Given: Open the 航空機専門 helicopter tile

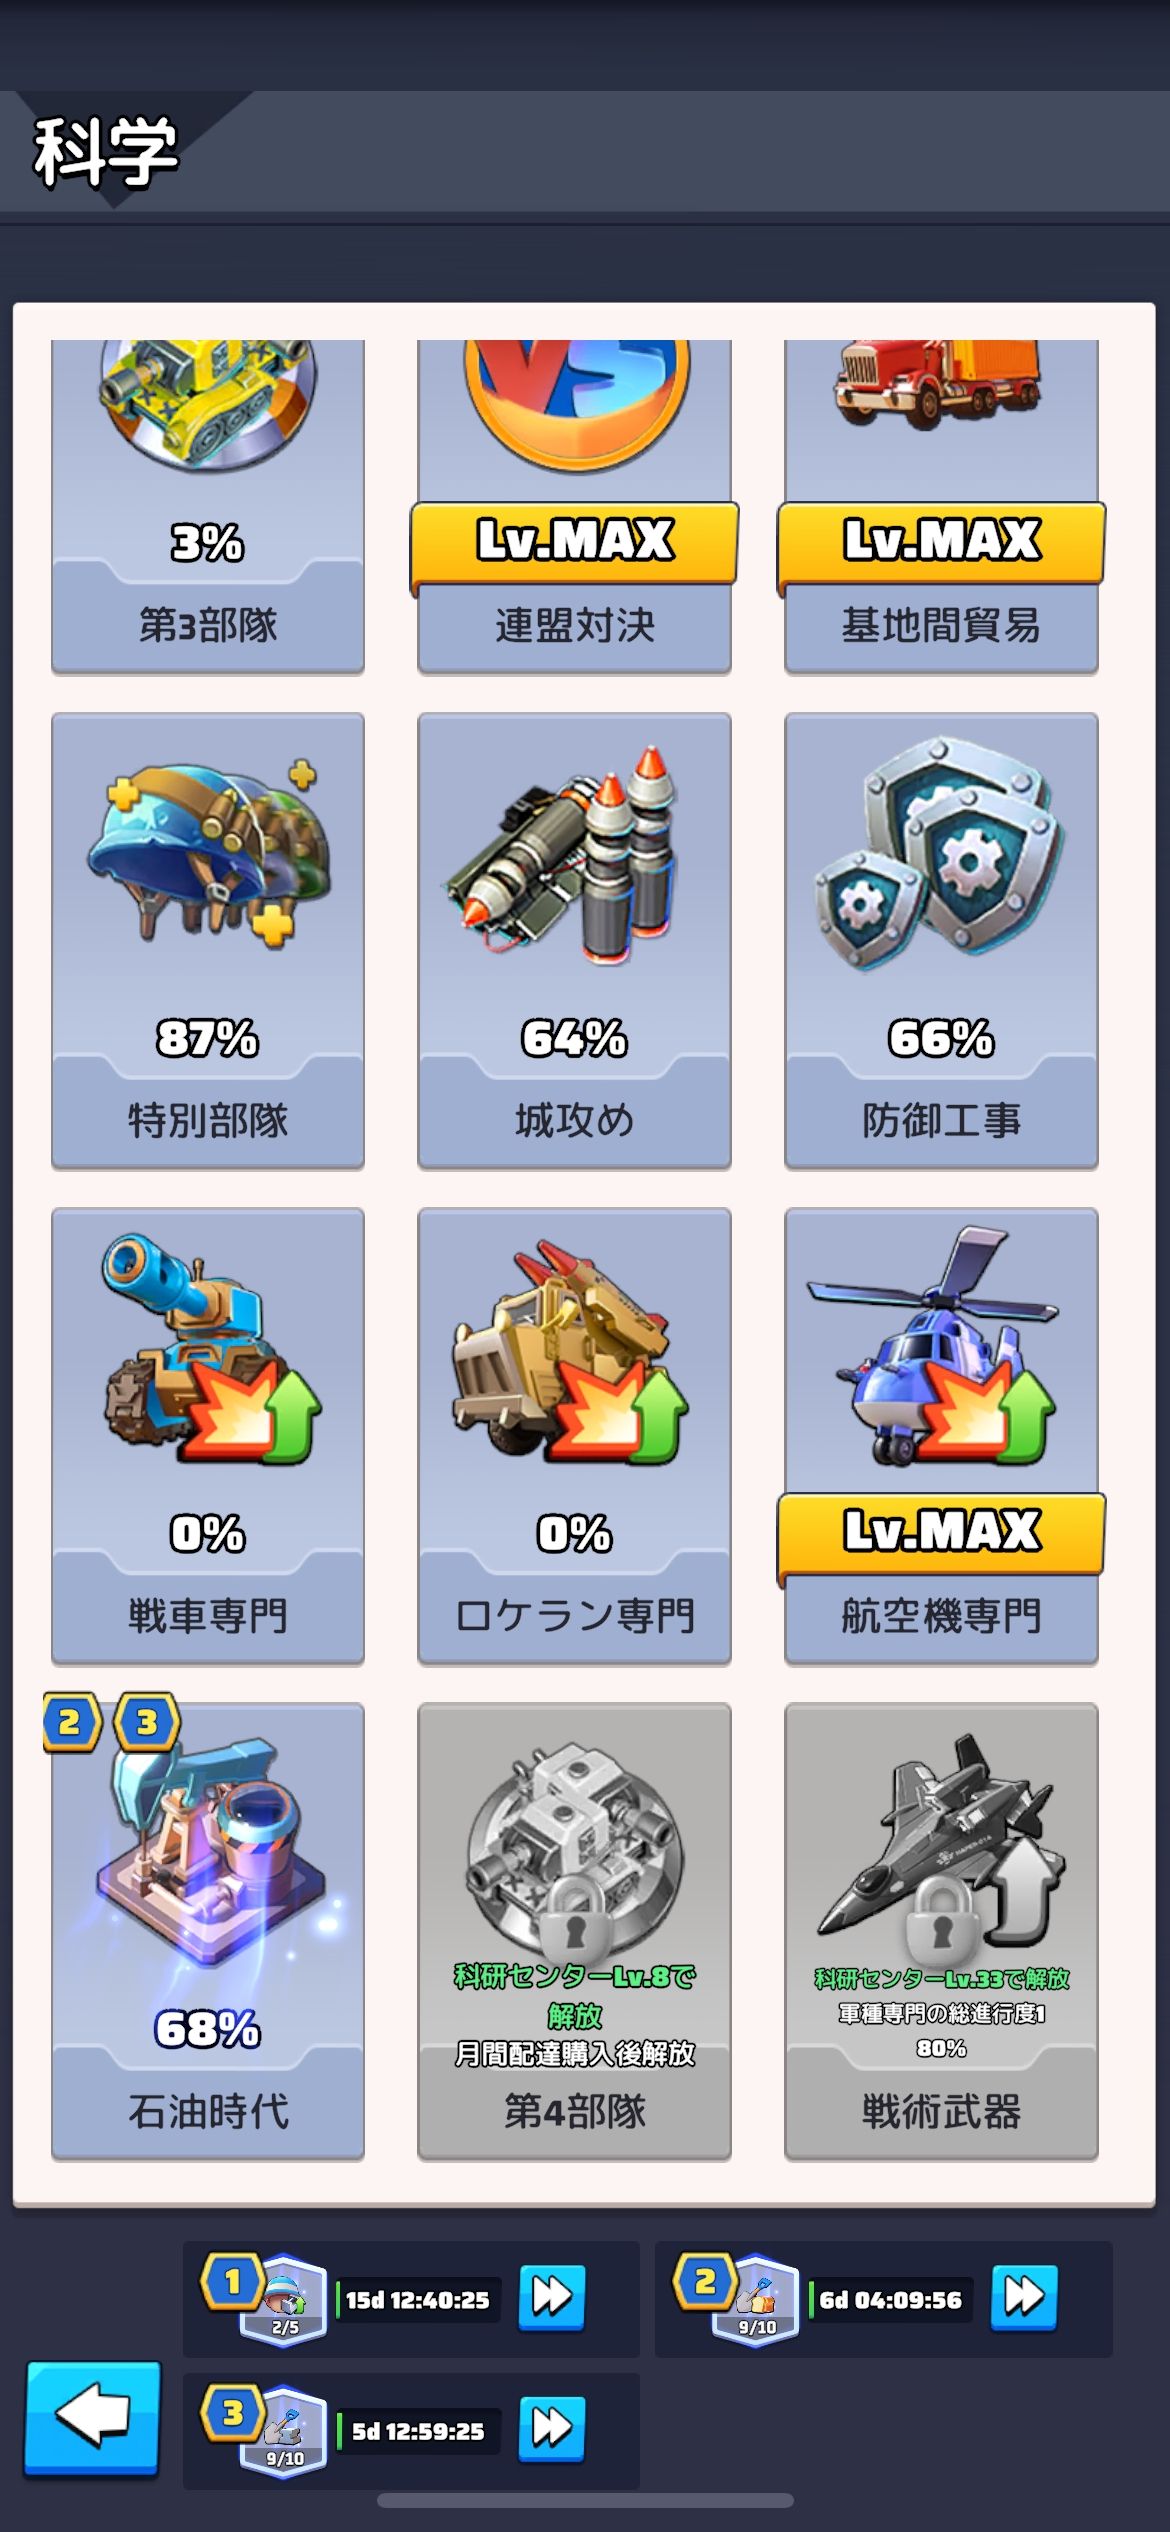Looking at the screenshot, I should [x=941, y=1436].
